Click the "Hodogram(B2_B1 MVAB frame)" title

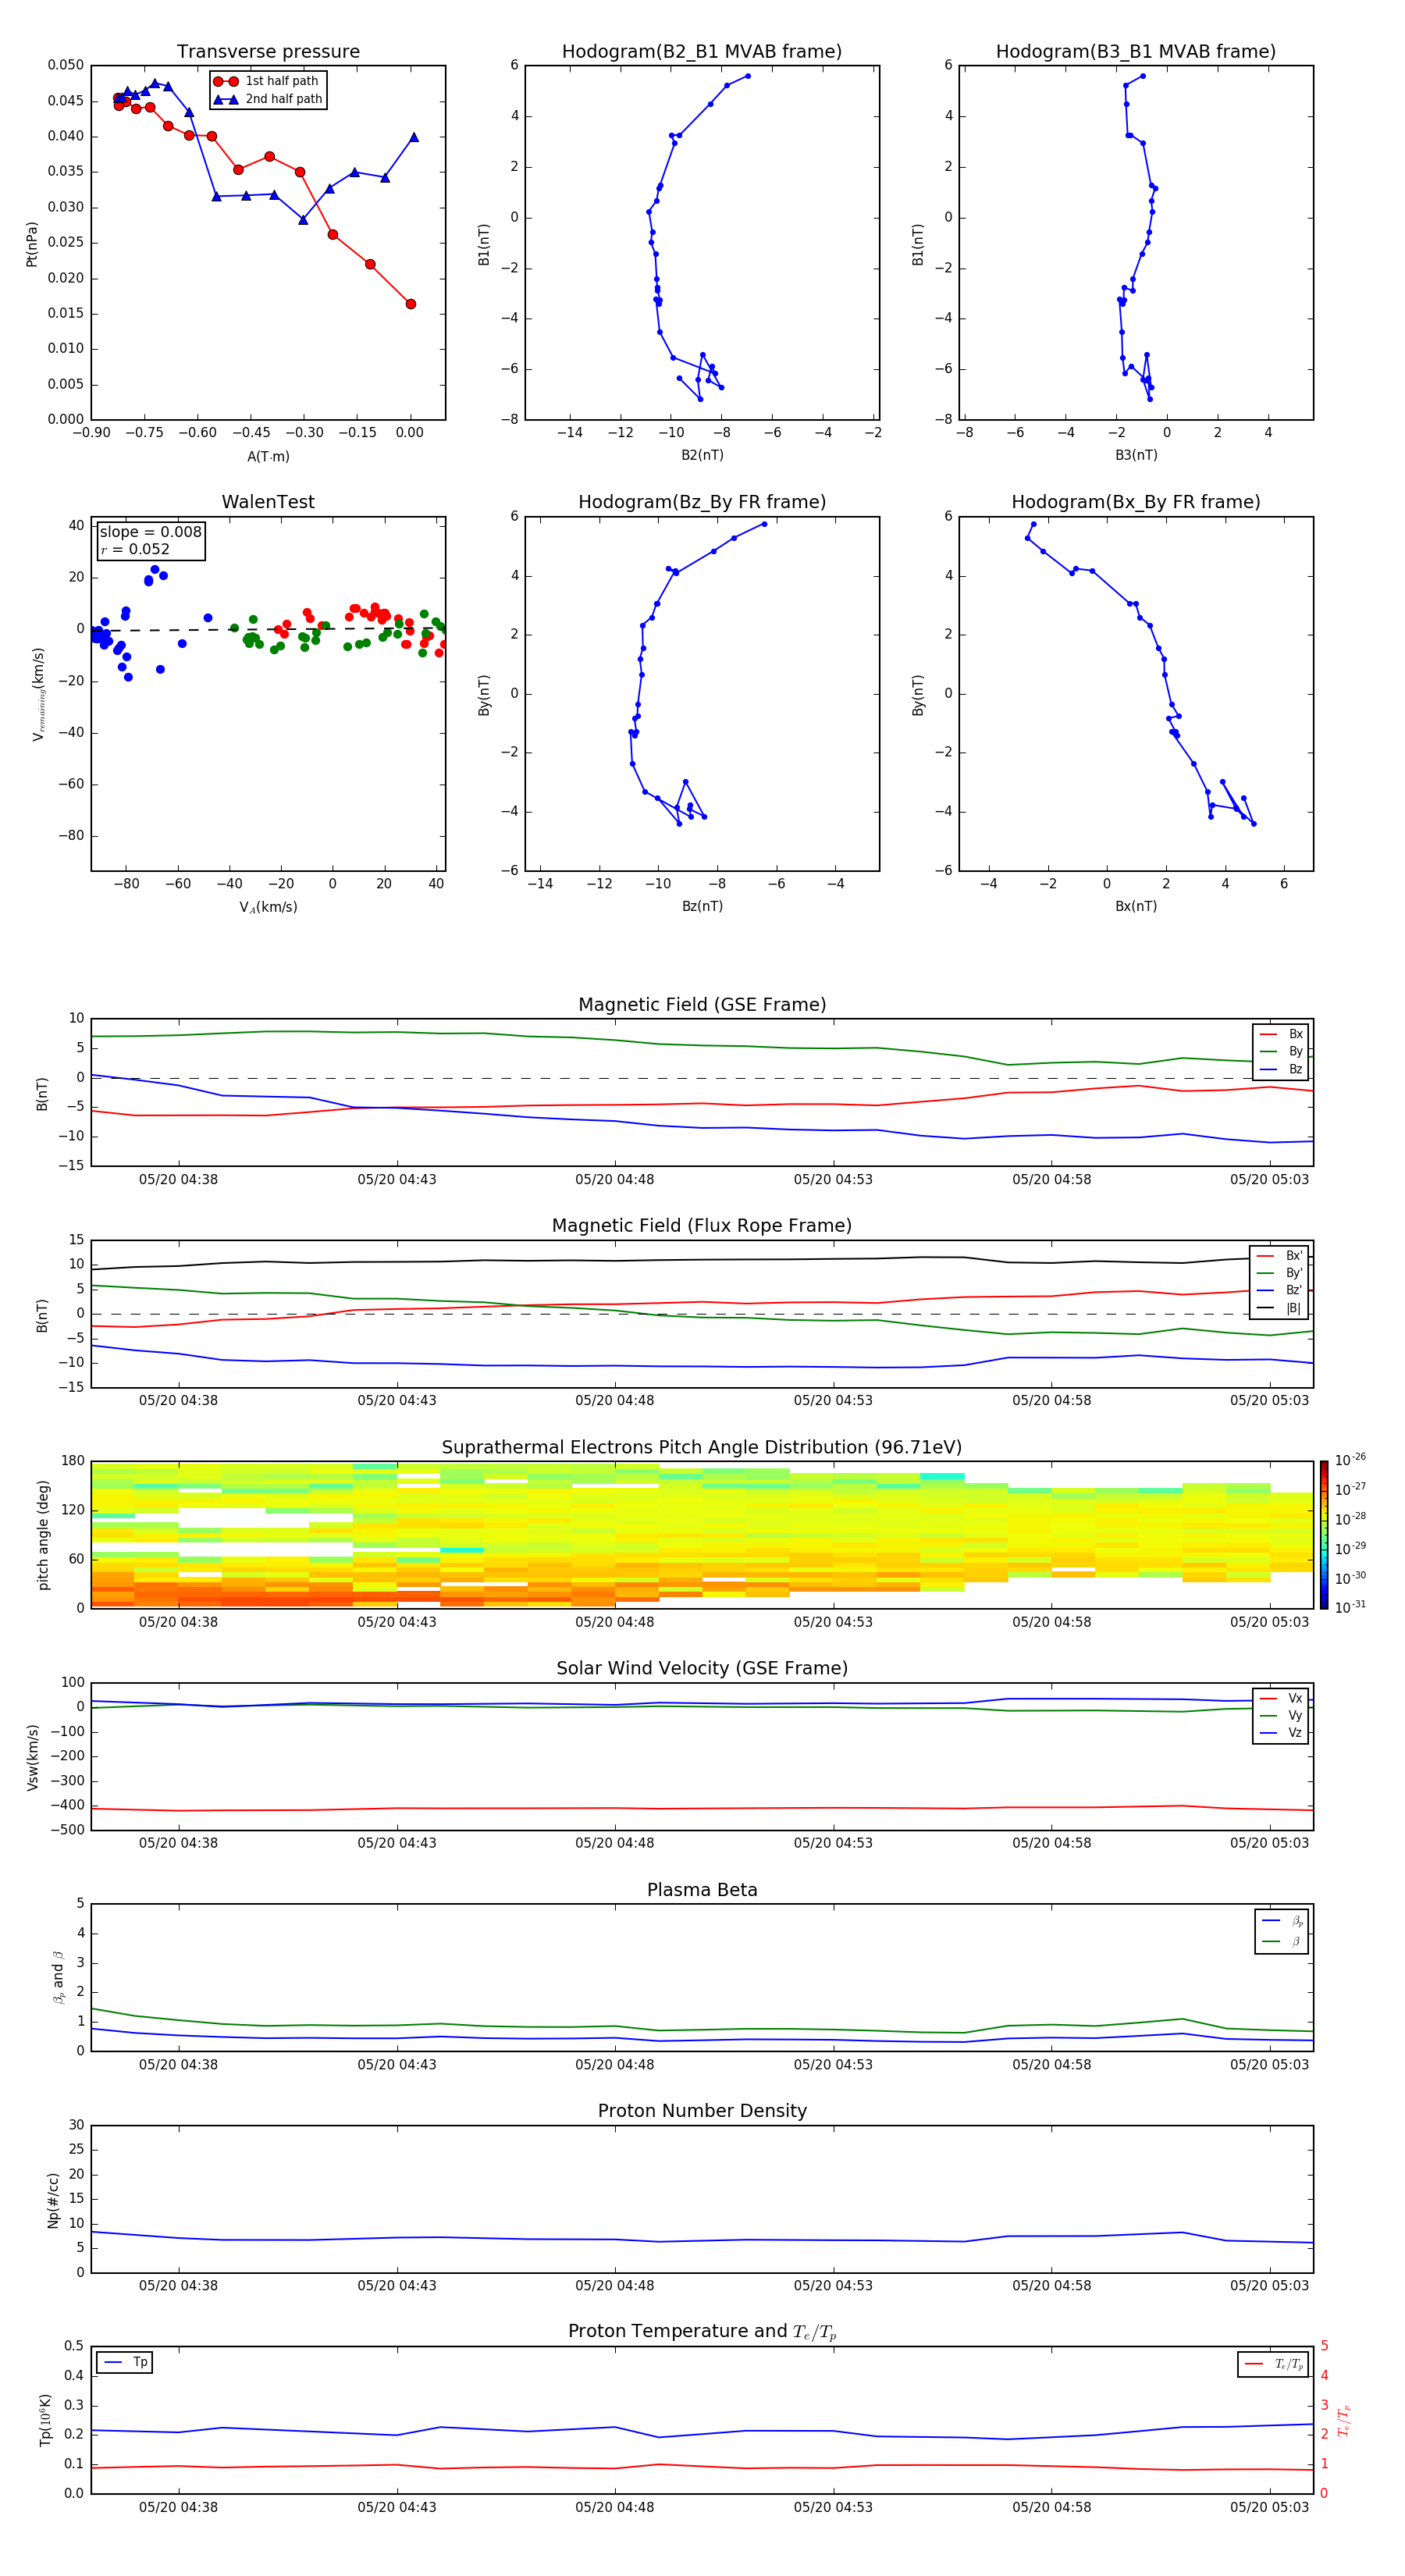point(702,52)
